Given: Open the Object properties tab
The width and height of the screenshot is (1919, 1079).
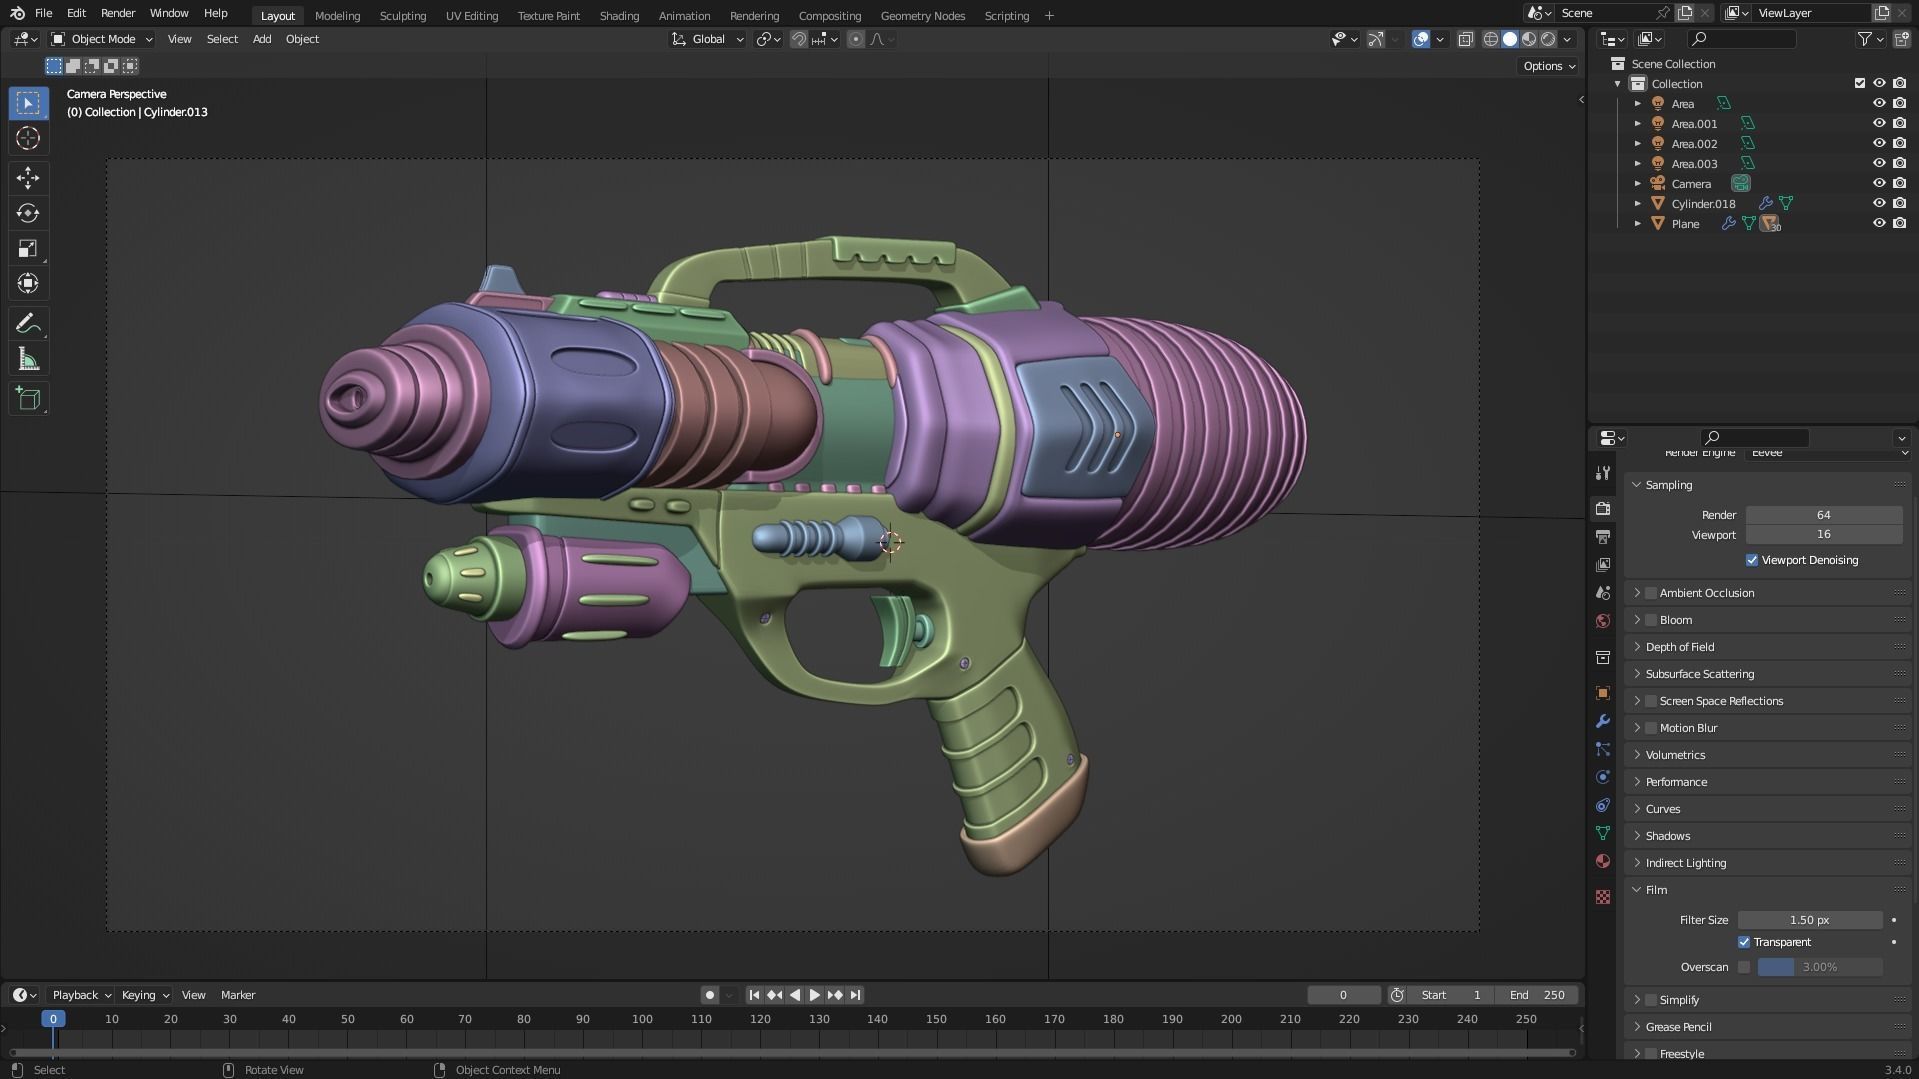Looking at the screenshot, I should (1603, 693).
